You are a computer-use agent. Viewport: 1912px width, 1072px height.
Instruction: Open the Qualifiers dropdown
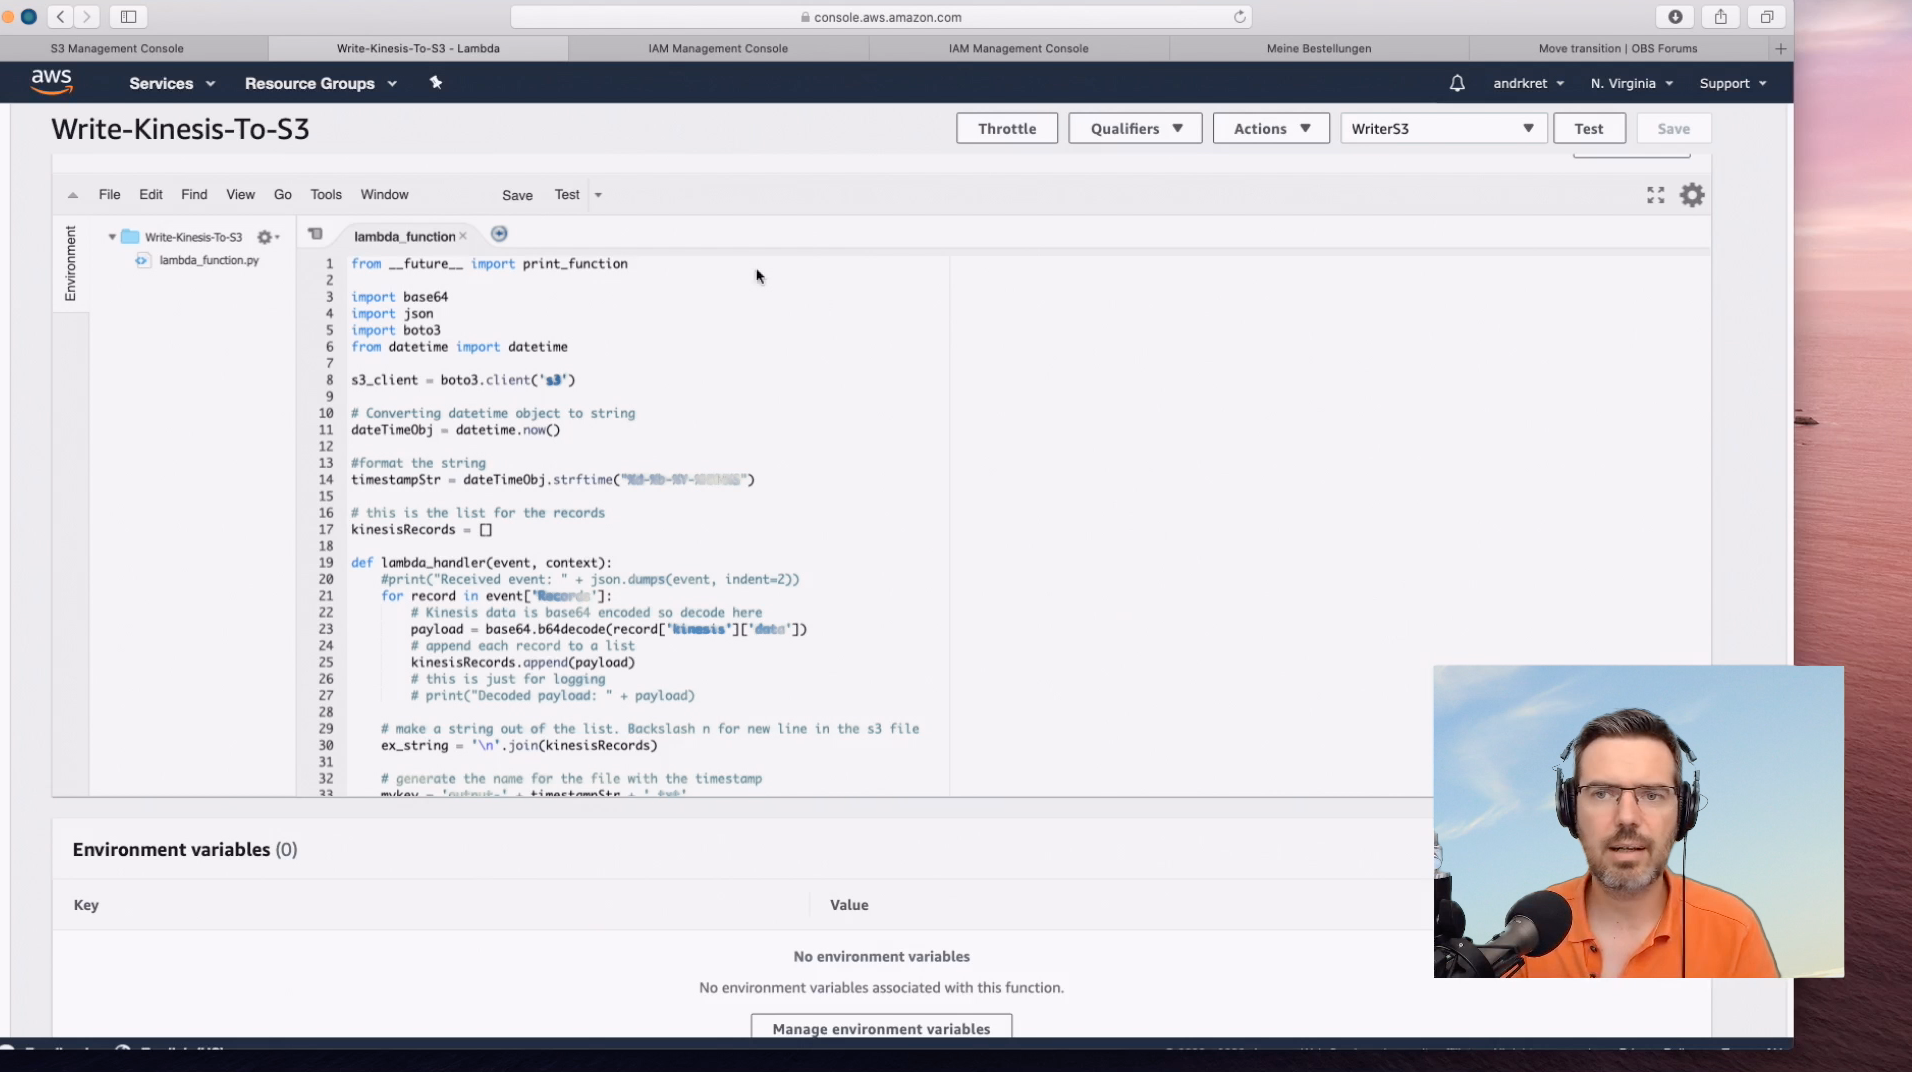pos(1135,128)
